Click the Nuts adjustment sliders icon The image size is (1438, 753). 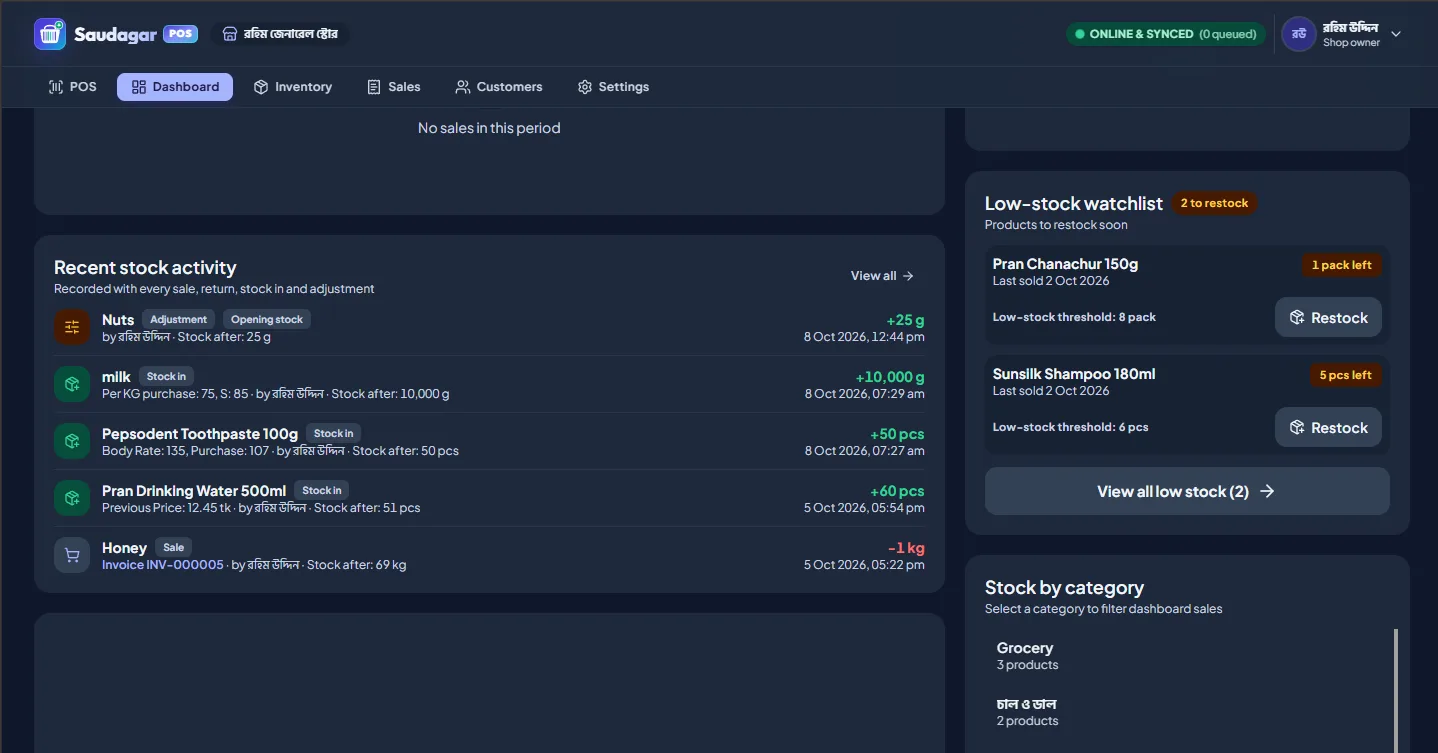click(x=72, y=327)
